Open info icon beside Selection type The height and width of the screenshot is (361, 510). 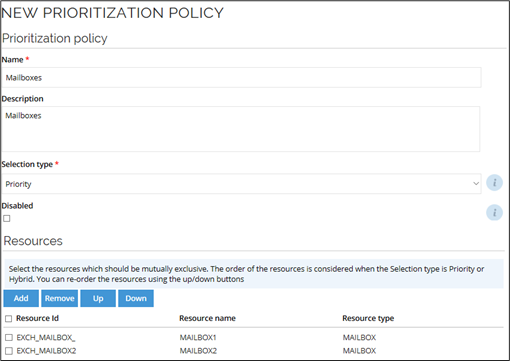tap(494, 183)
